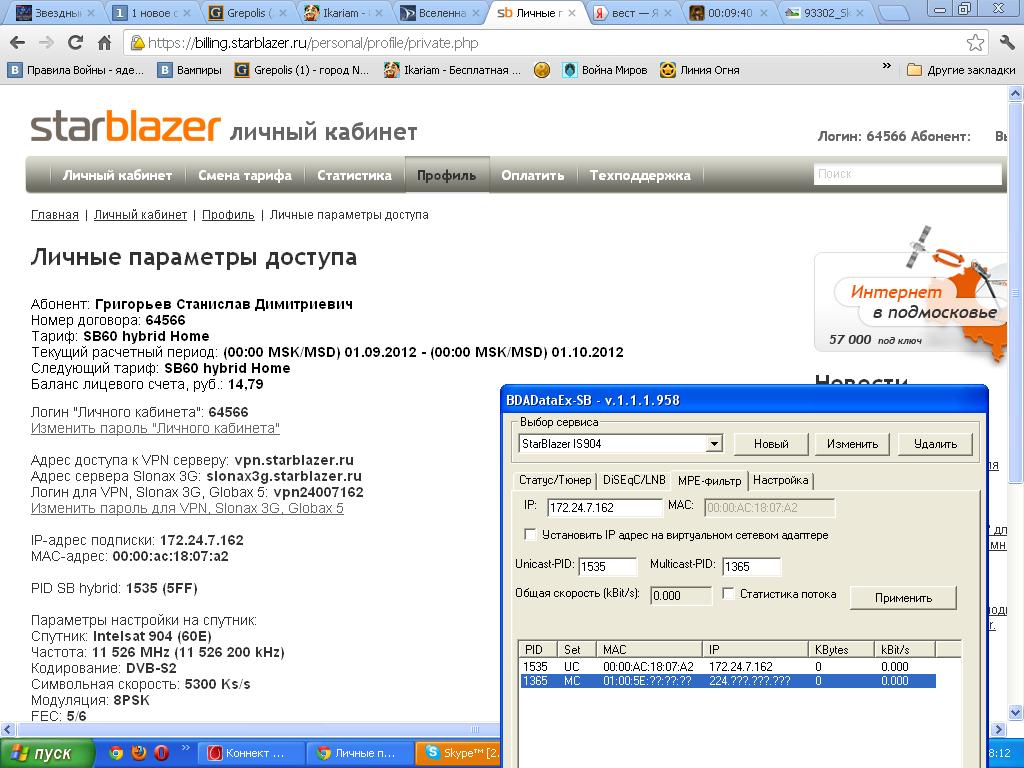Go back with the browser back arrow
Screen dimensions: 1024x768
pyautogui.click(x=18, y=43)
